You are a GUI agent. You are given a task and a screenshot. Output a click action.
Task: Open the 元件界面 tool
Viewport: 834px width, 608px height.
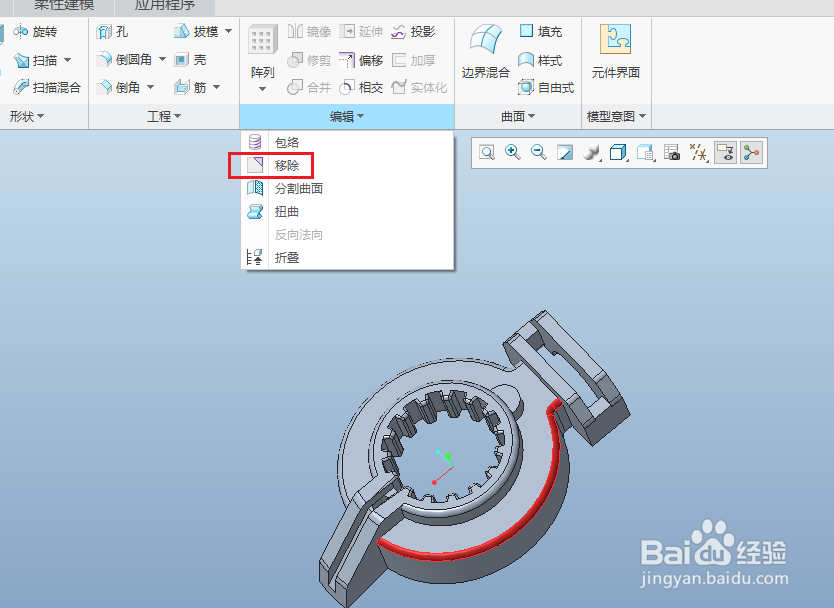(615, 51)
